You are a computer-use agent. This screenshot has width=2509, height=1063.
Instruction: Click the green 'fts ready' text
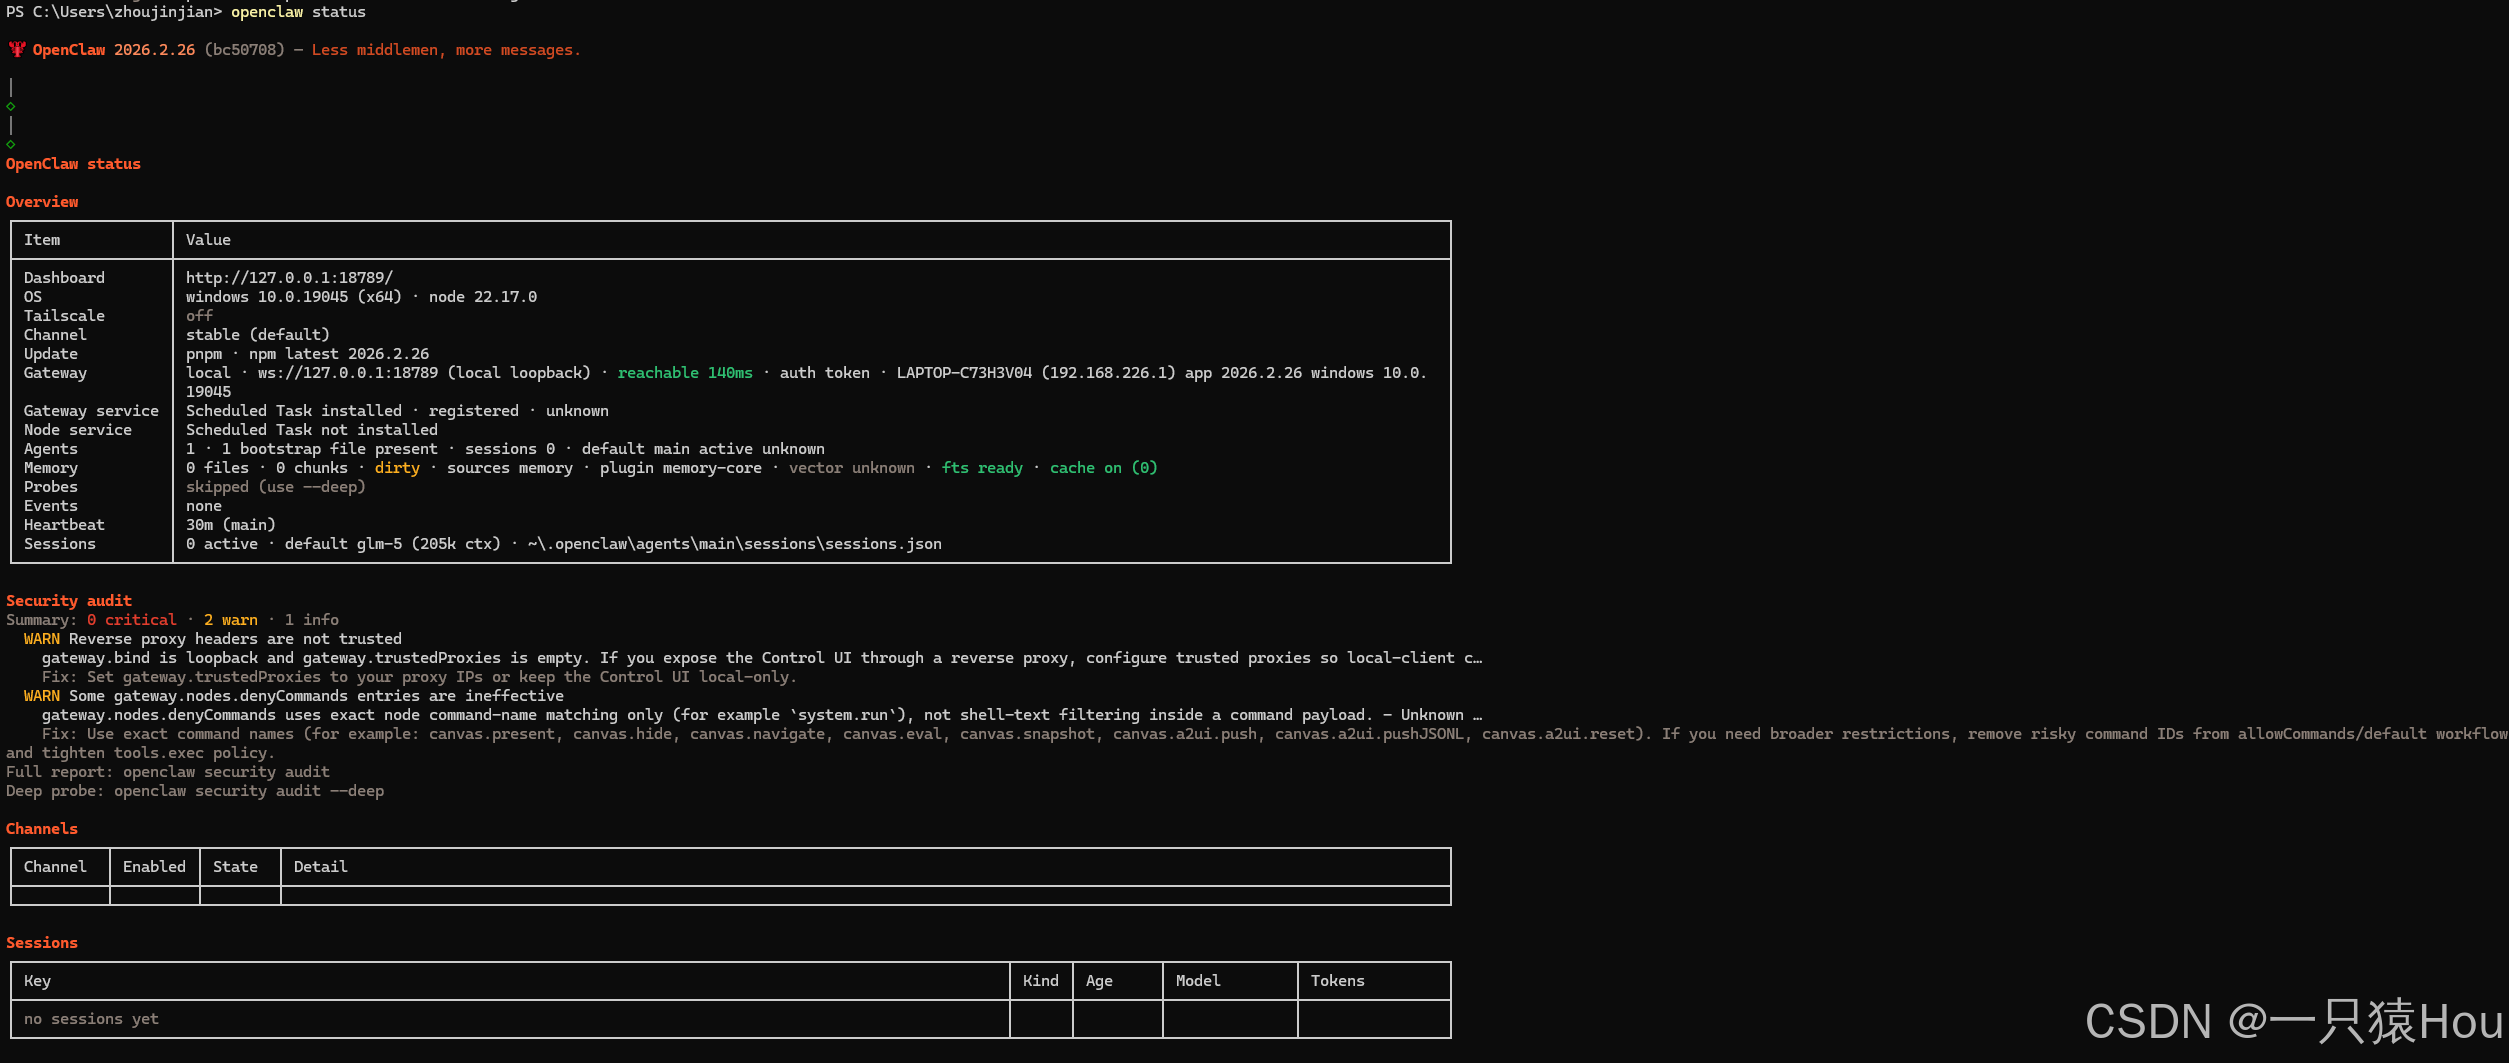(x=982, y=468)
